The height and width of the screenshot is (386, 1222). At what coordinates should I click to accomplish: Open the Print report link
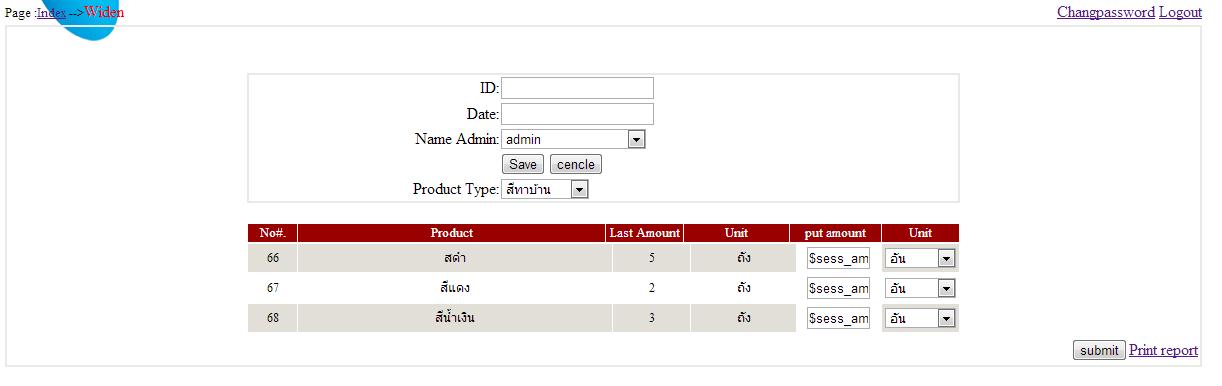1163,350
